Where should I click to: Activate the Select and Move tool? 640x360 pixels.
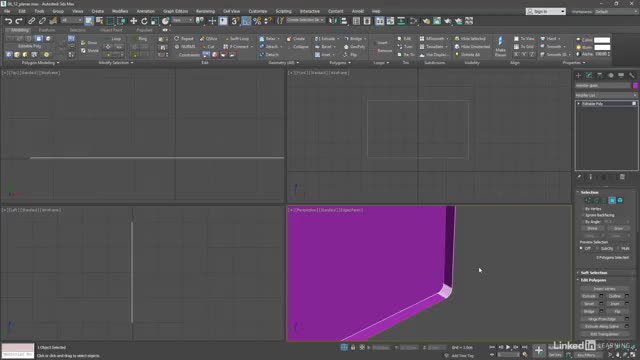pyautogui.click(x=133, y=21)
